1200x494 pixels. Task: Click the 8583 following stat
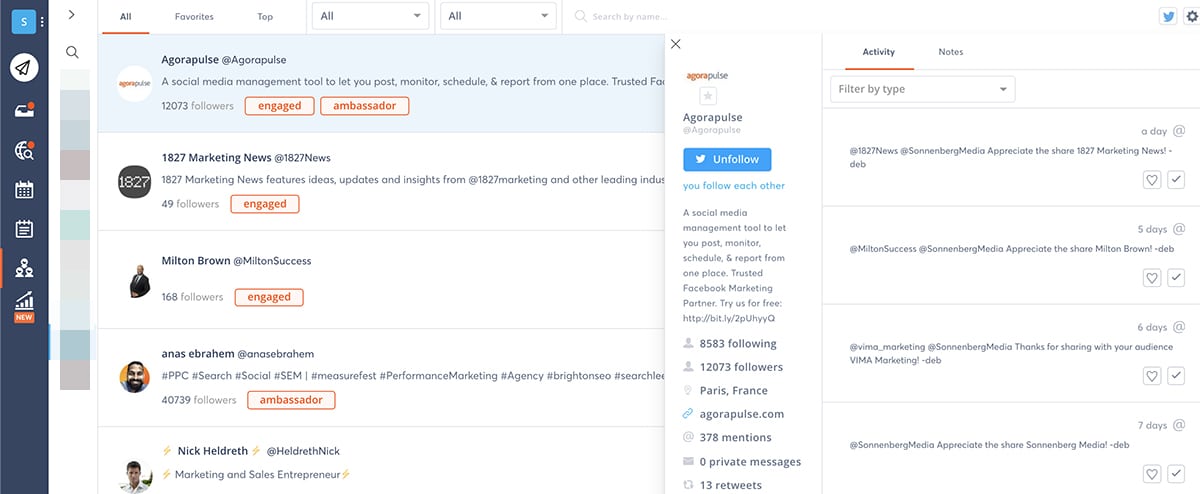[738, 343]
